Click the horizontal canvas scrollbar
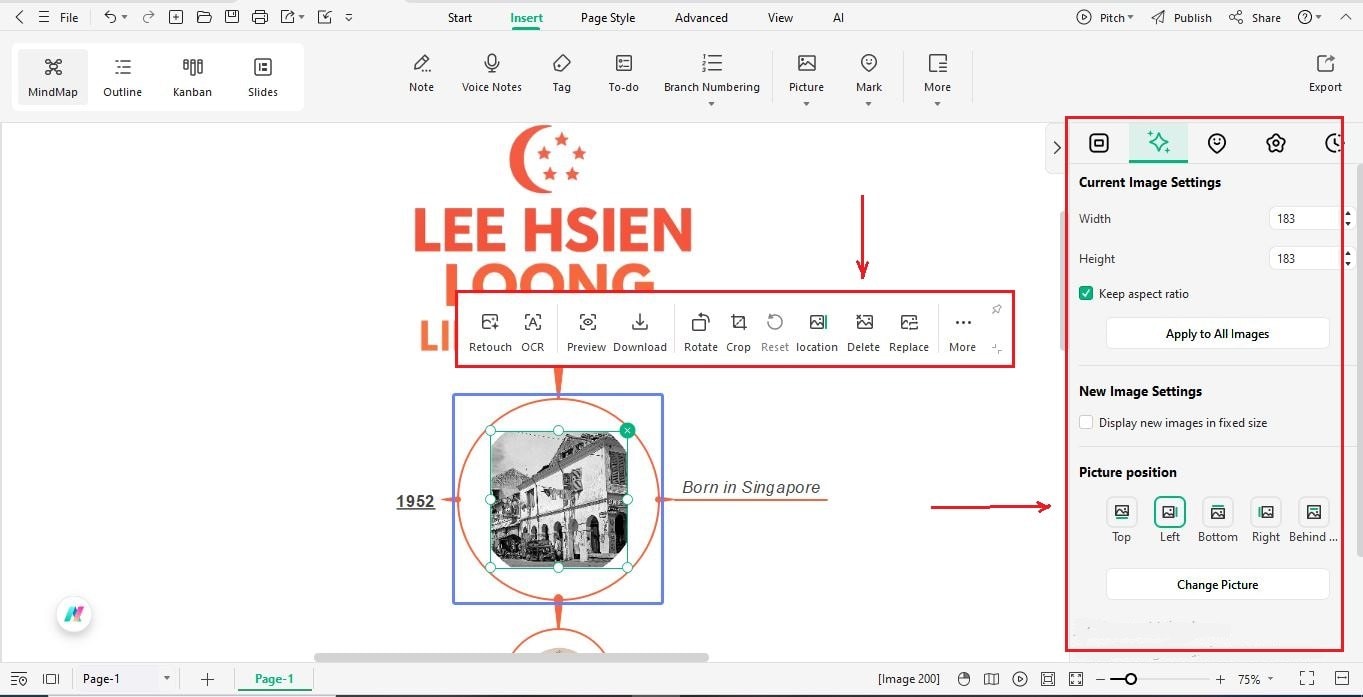The width and height of the screenshot is (1363, 697). point(511,657)
